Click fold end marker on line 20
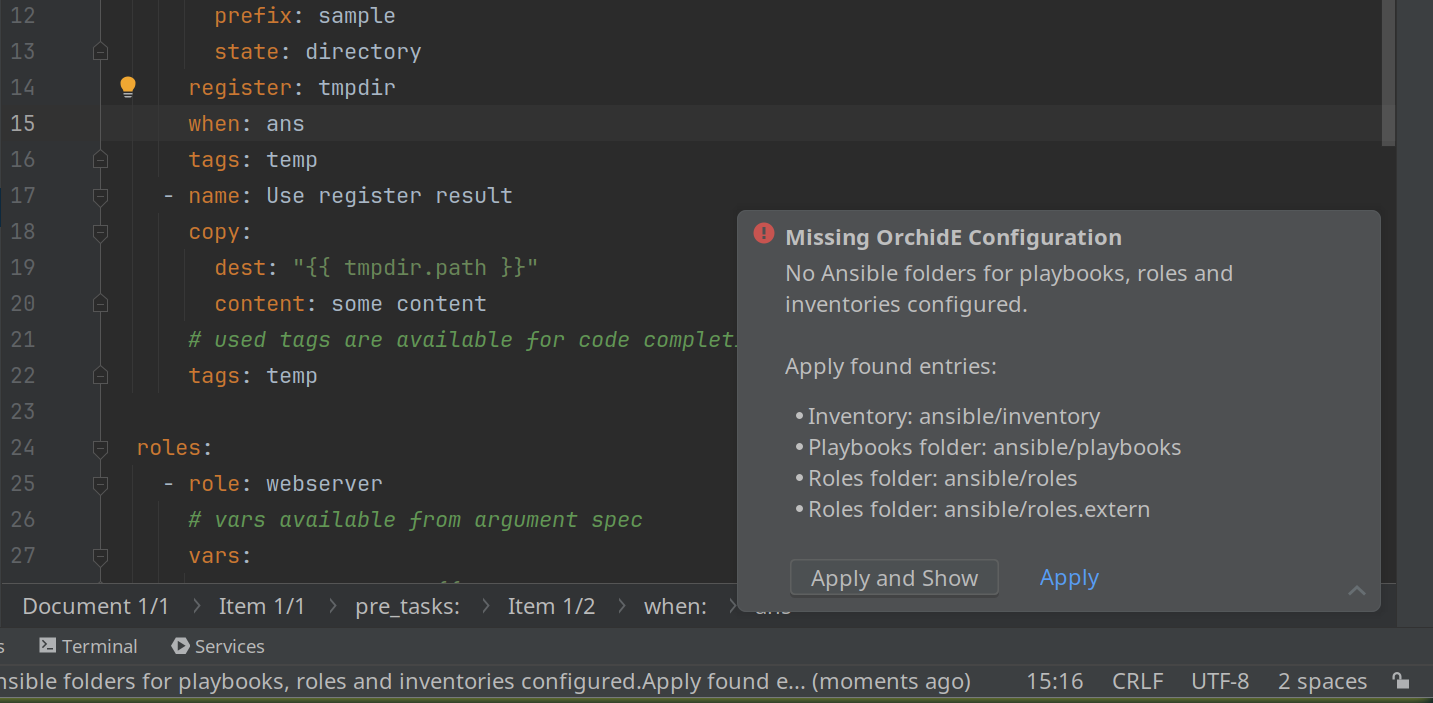This screenshot has height=703, width=1433. pos(100,303)
